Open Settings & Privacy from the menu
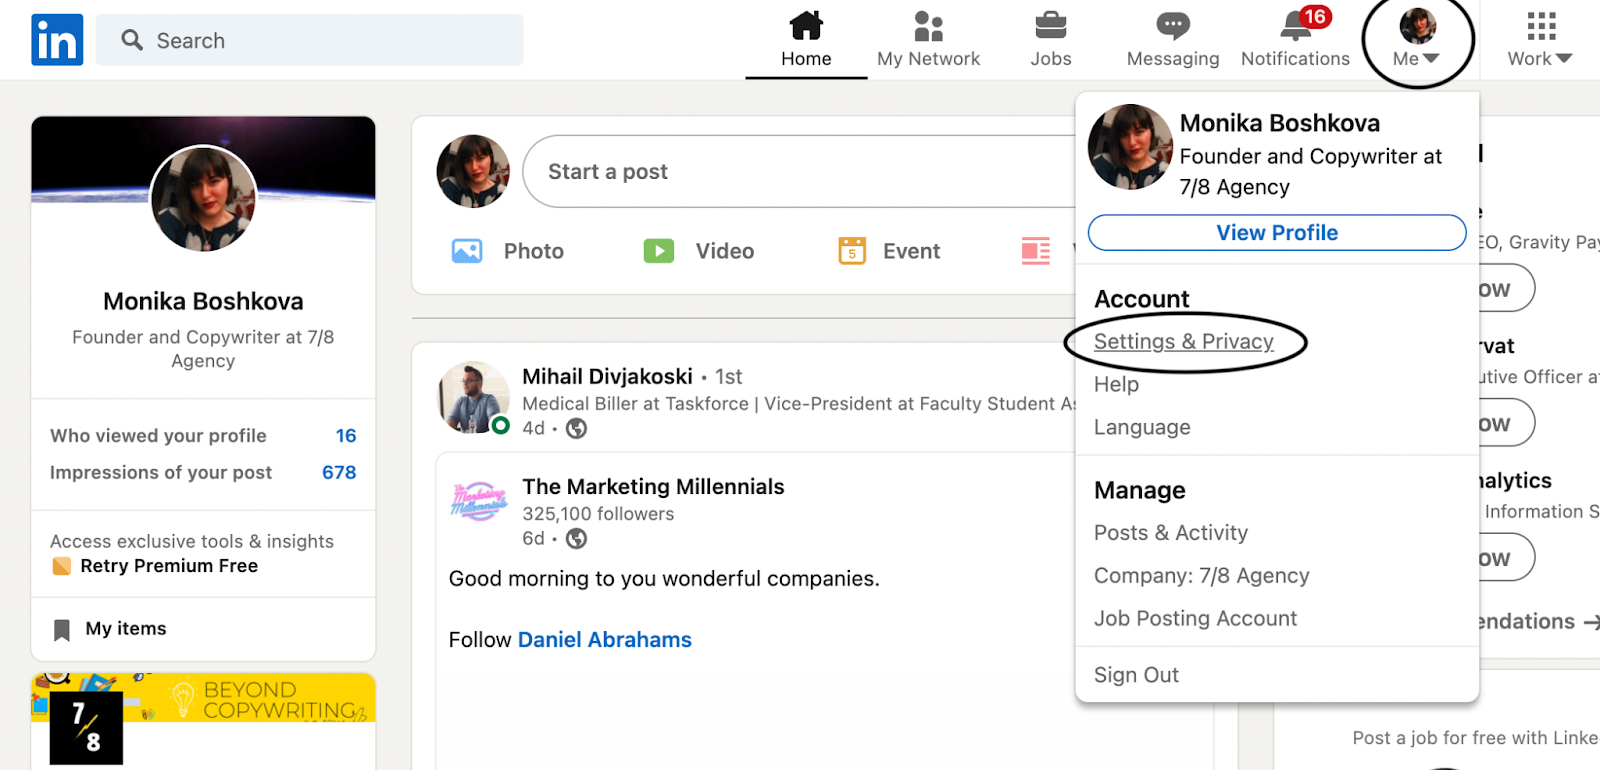 click(1184, 342)
